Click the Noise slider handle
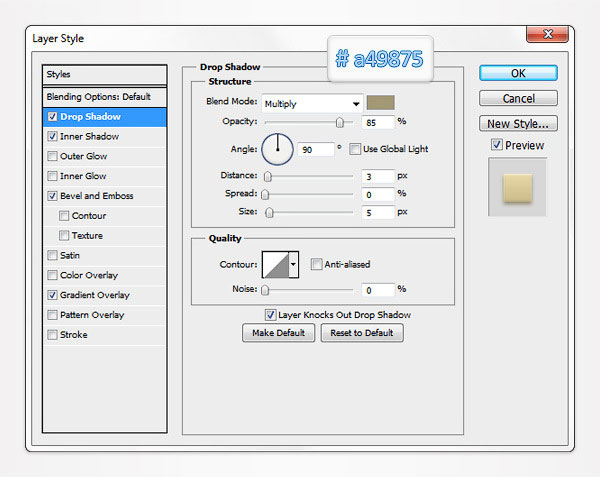Screen dimensions: 600x477 (x=265, y=290)
